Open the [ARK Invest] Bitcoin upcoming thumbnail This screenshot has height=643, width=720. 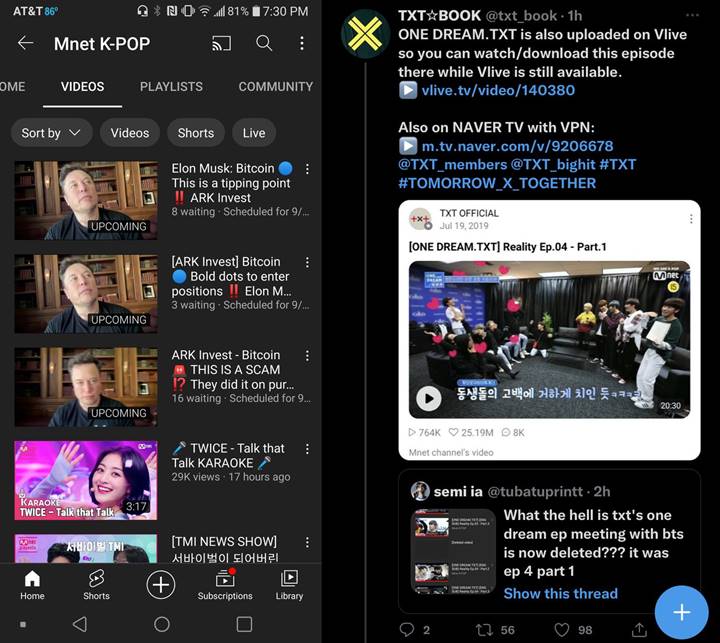(86, 293)
